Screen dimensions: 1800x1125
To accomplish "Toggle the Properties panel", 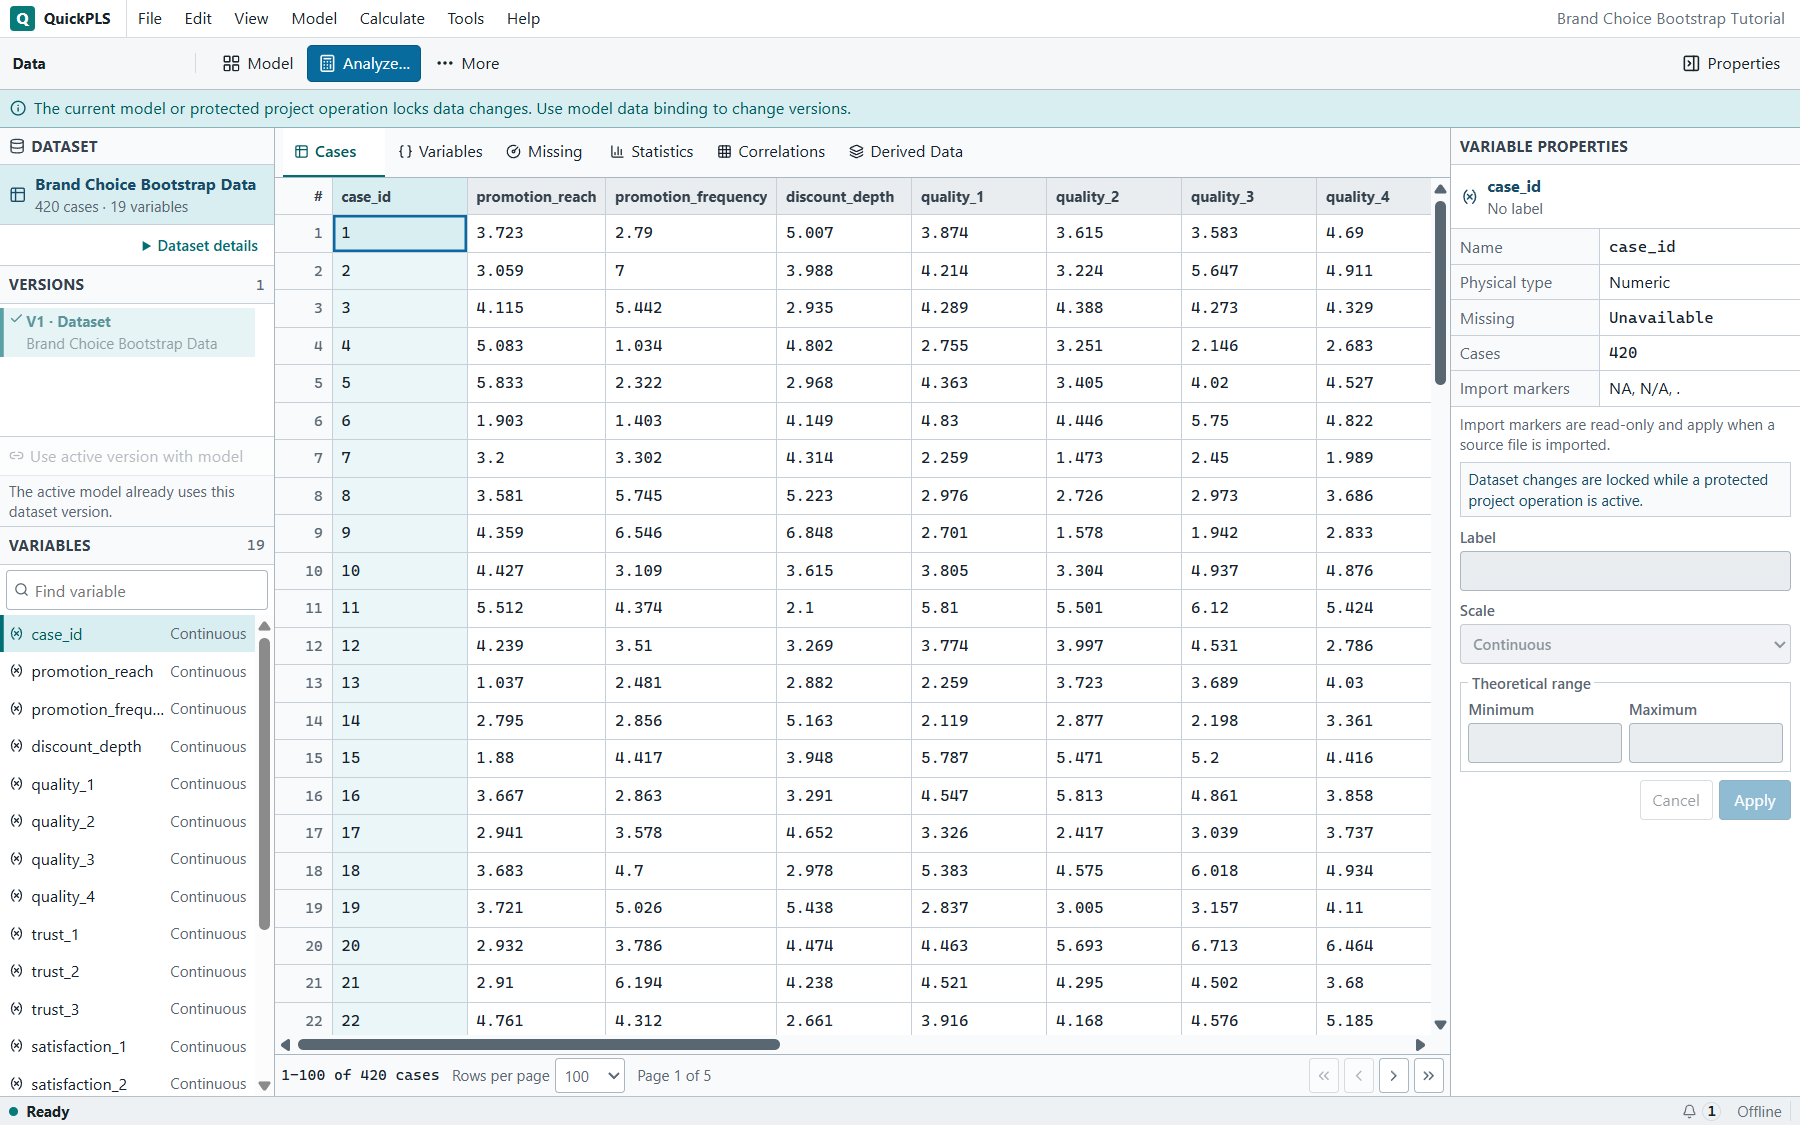I will click(x=1731, y=63).
